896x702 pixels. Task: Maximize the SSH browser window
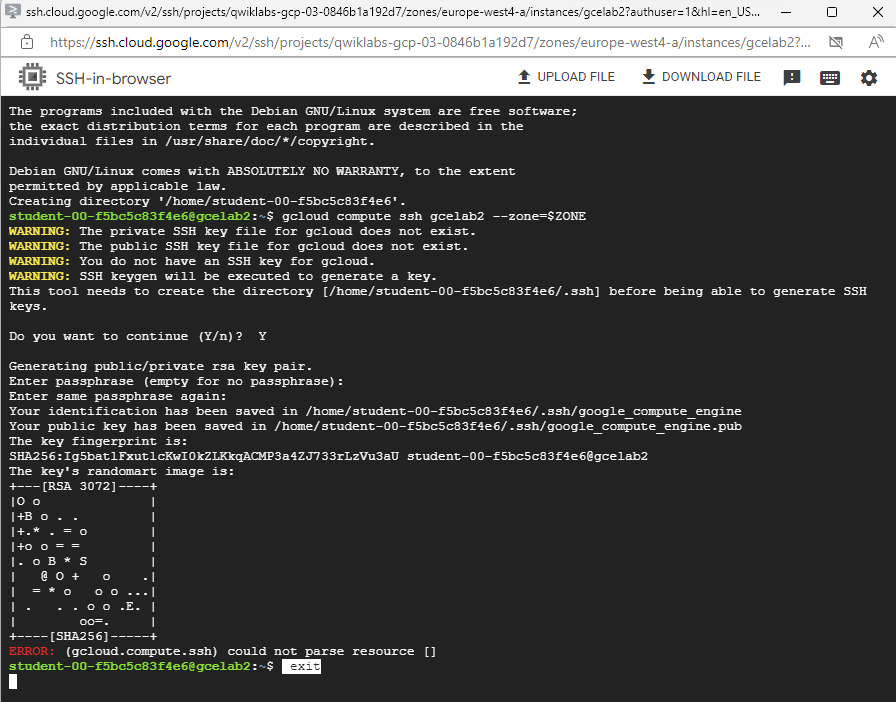(832, 12)
